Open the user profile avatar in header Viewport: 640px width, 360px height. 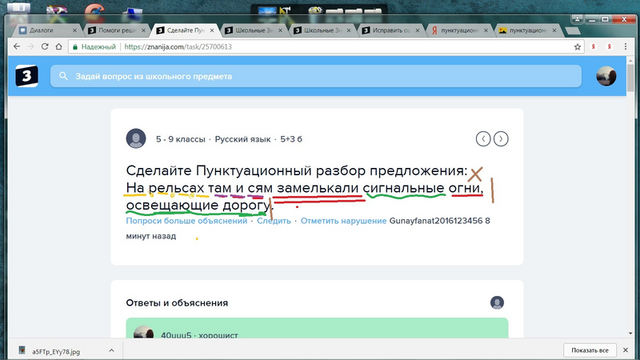[x=606, y=76]
